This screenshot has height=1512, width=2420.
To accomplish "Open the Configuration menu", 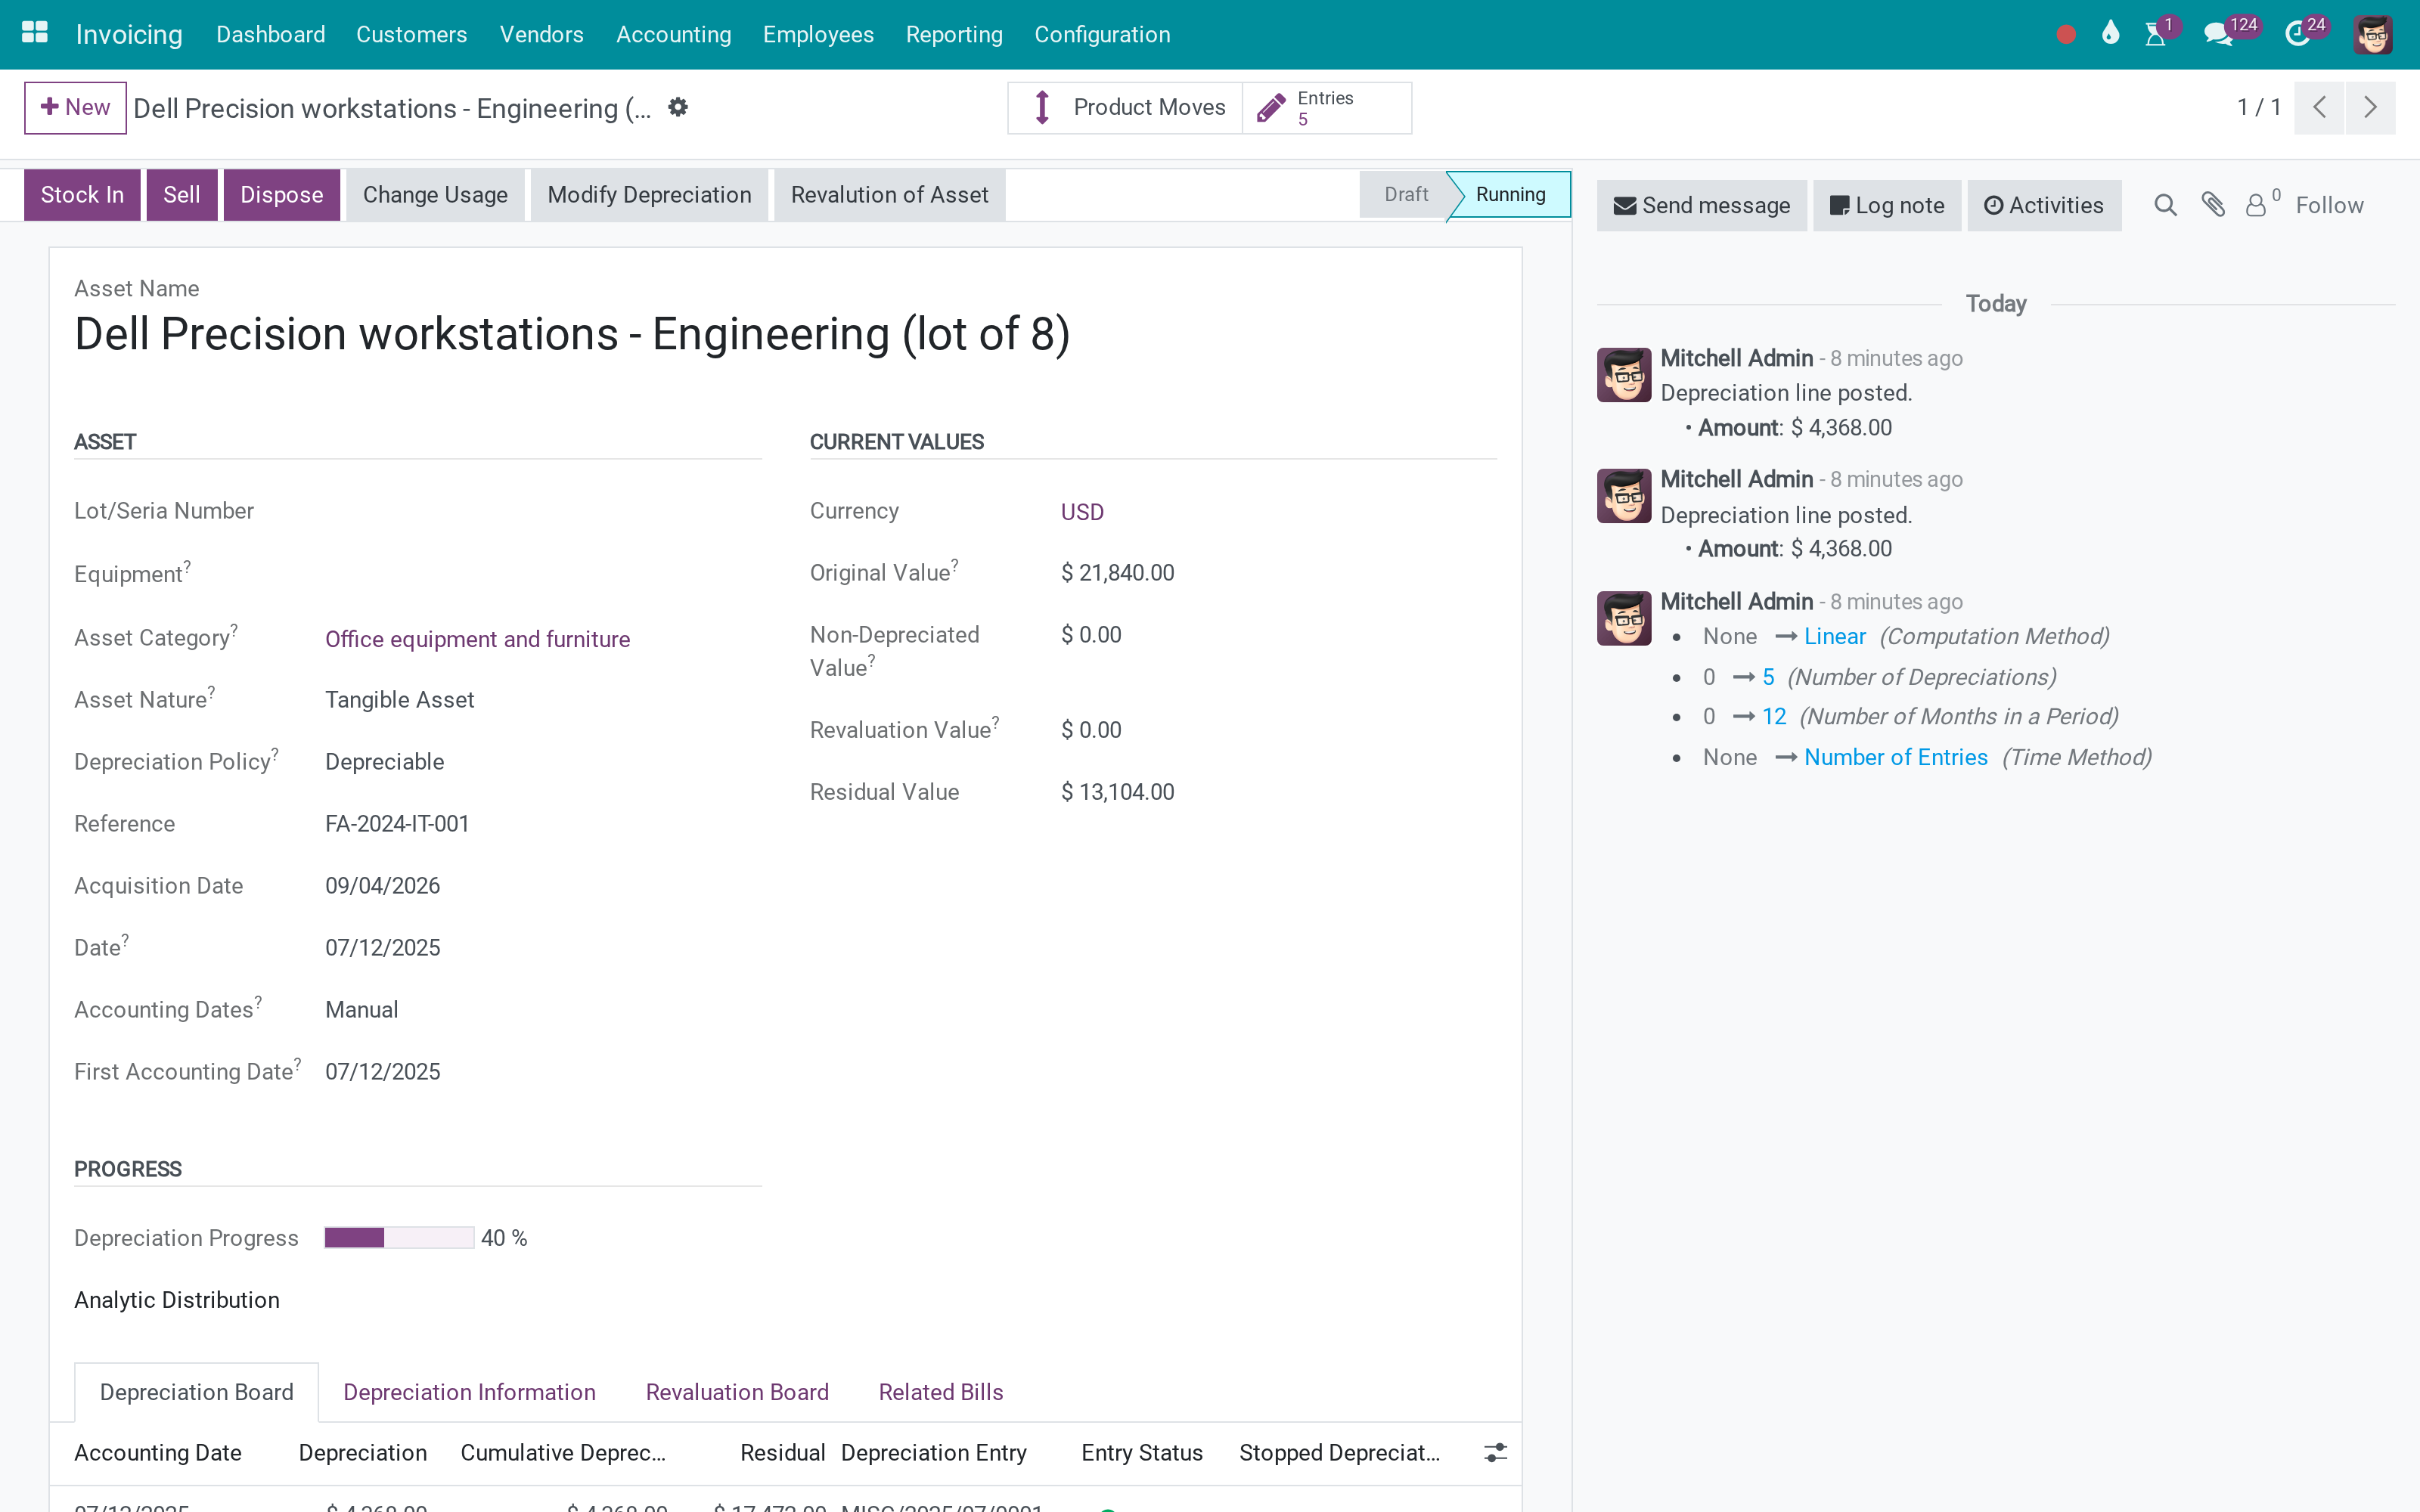I will pos(1102,35).
